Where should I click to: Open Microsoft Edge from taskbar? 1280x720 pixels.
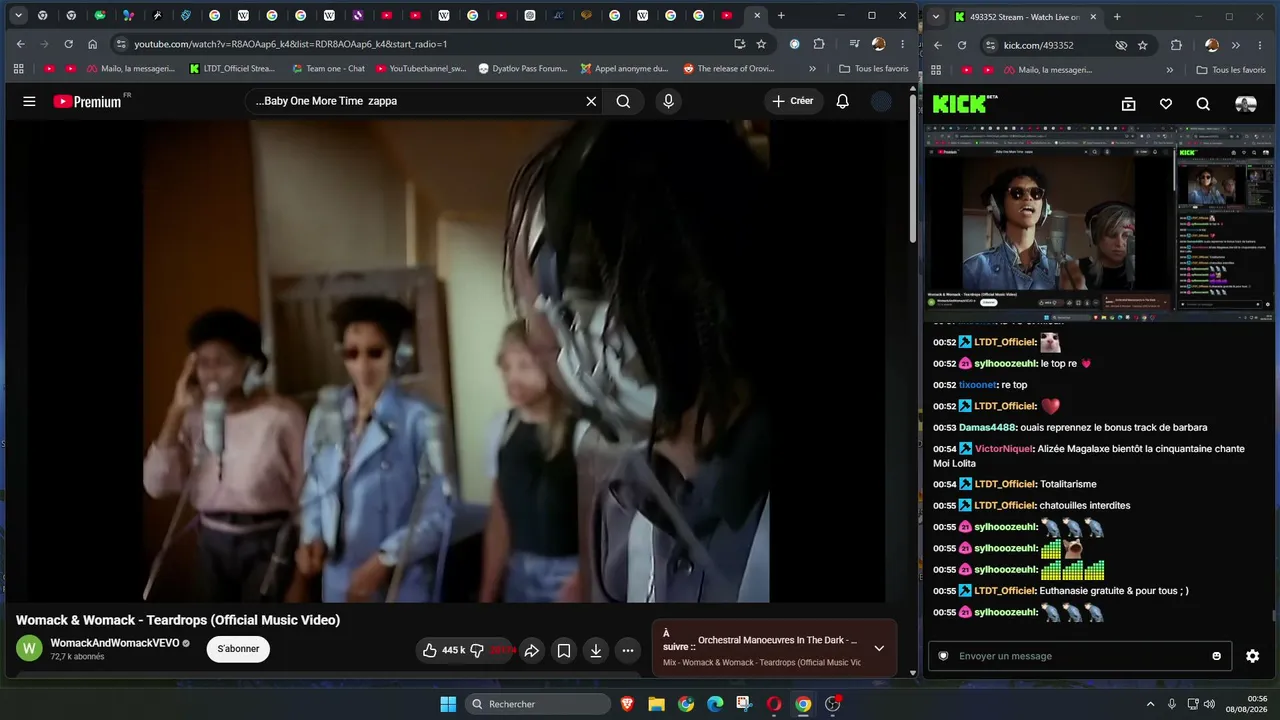point(715,704)
